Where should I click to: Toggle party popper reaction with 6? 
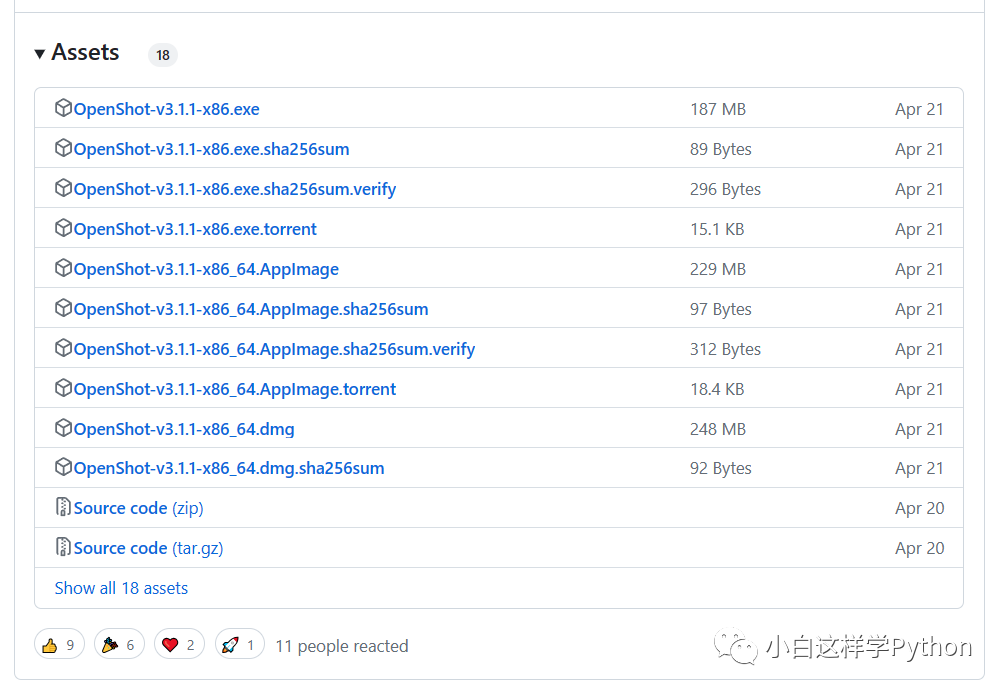[119, 645]
